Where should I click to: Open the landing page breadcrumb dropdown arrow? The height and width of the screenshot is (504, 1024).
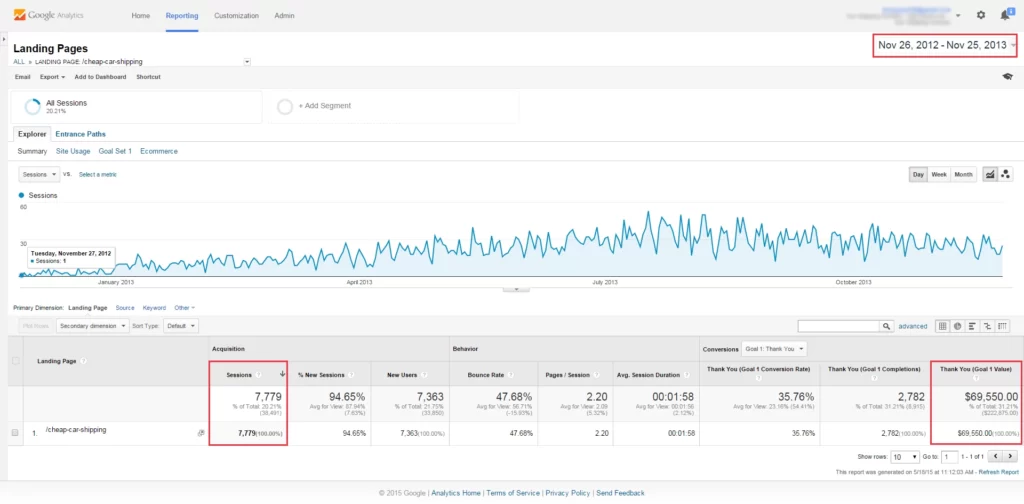click(x=248, y=62)
